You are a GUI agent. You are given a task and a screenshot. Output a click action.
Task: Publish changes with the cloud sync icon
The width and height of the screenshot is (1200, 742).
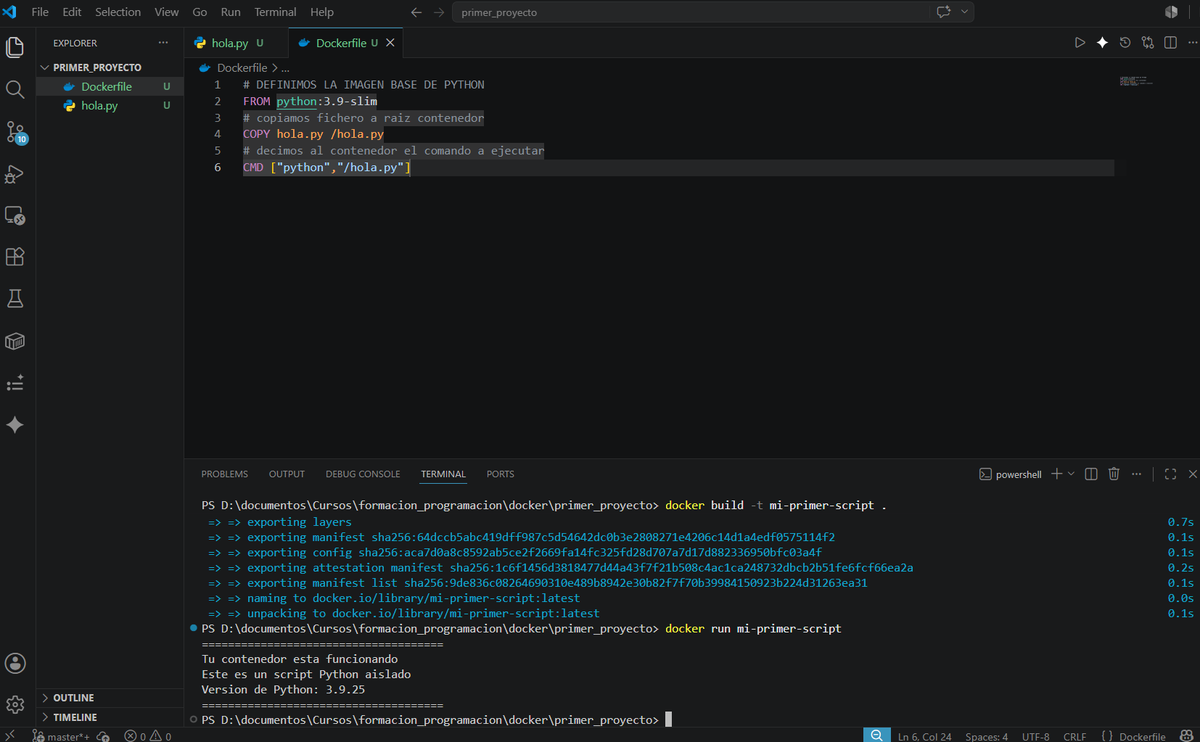103,736
